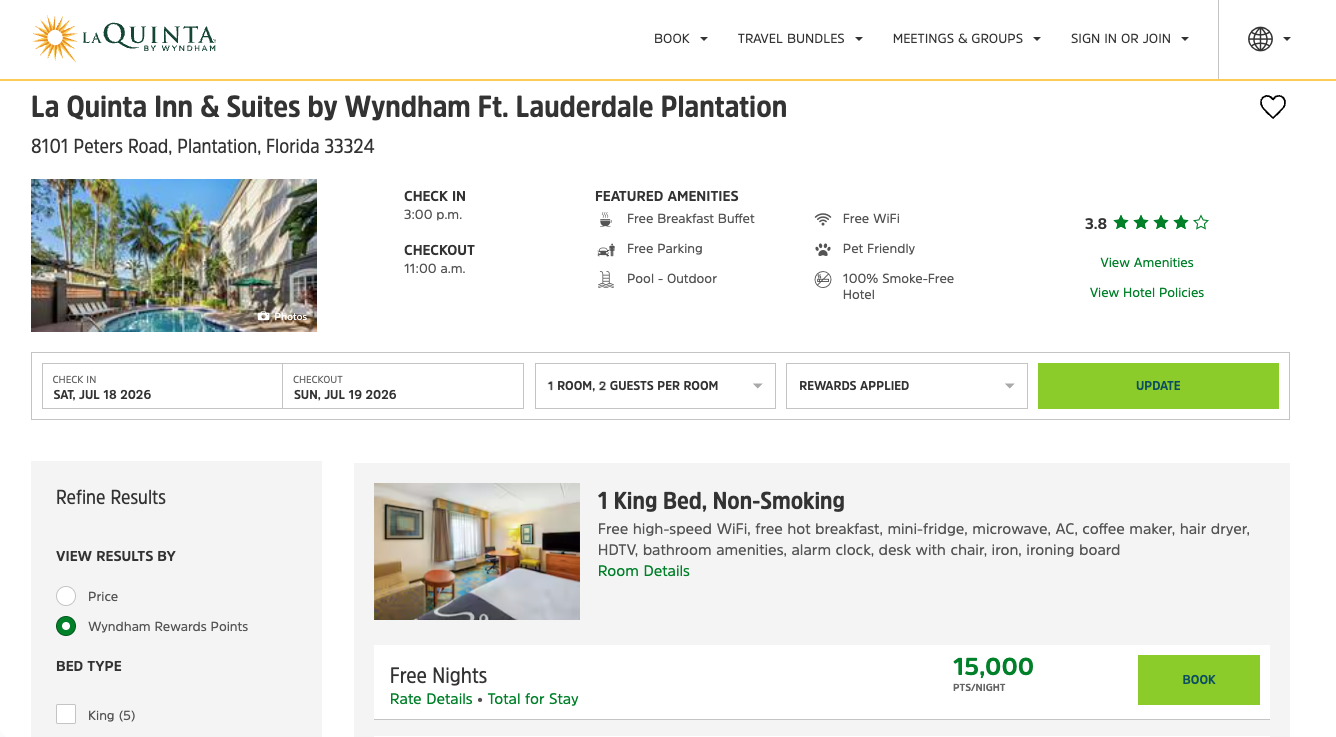The width and height of the screenshot is (1336, 737).
Task: Select the Wyndham Rewards Points radio button
Action: click(x=66, y=626)
